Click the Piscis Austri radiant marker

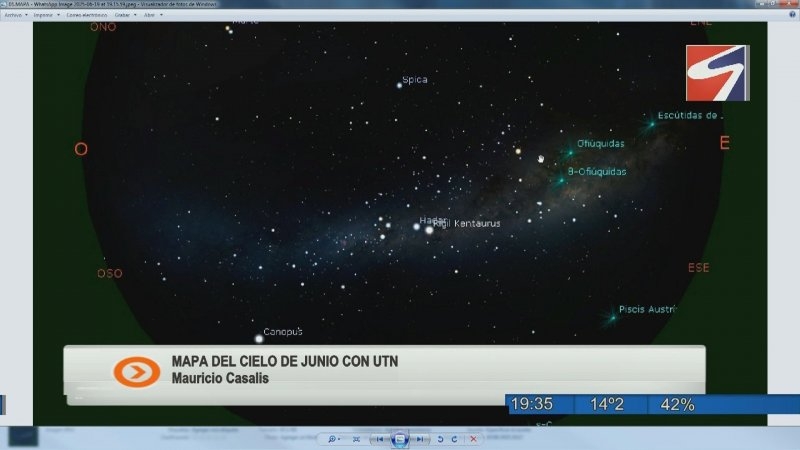click(611, 317)
